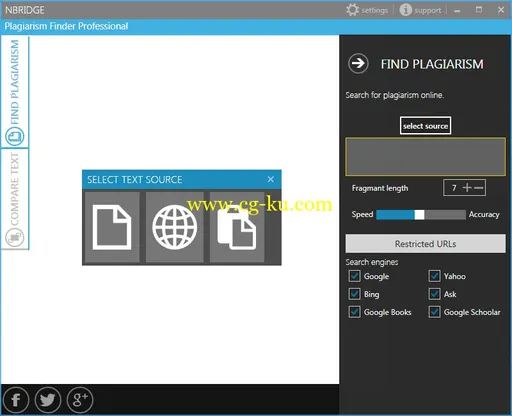The height and width of the screenshot is (416, 512).
Task: Open the Google Plus social icon
Action: [80, 400]
